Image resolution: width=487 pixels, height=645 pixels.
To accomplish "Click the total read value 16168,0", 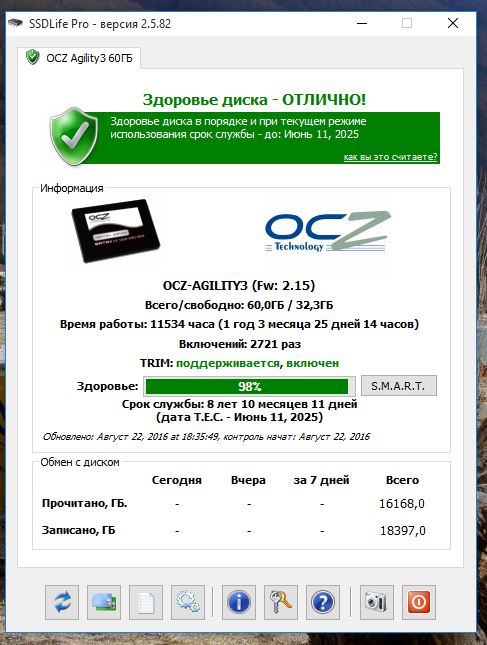I will pyautogui.click(x=402, y=503).
